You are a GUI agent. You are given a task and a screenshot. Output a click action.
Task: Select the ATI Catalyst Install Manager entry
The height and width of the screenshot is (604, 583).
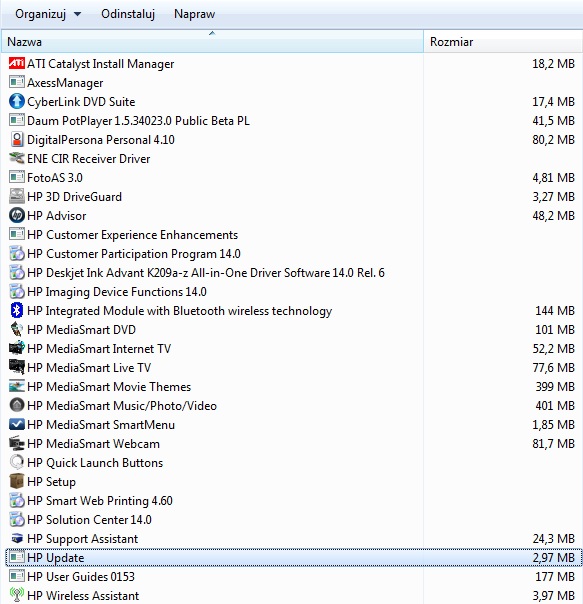[294, 64]
